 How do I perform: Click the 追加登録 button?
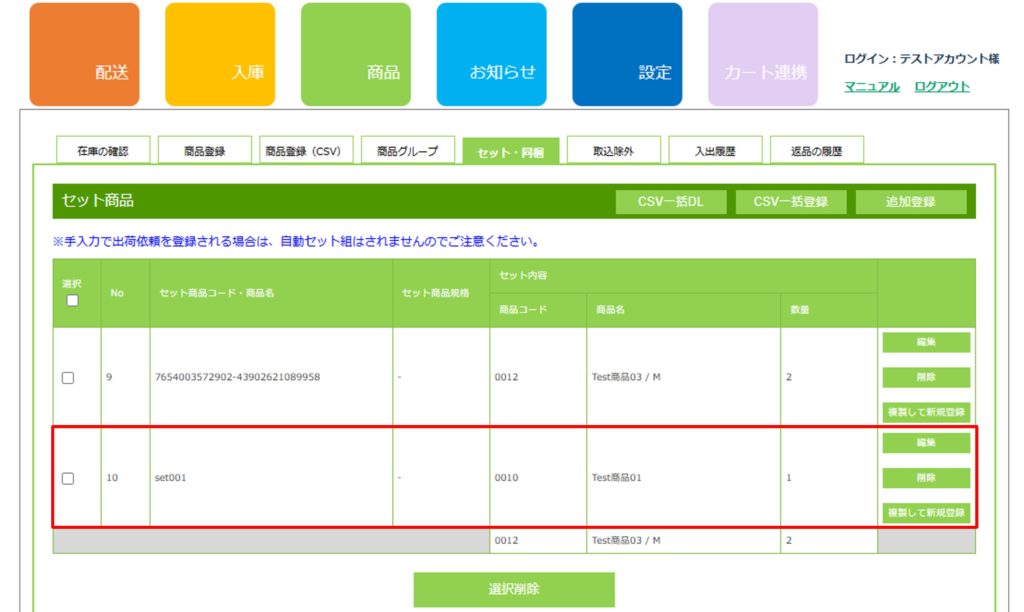910,202
